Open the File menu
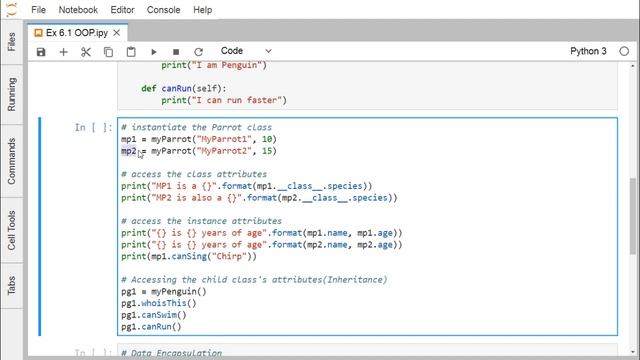640x360 pixels. pos(38,10)
